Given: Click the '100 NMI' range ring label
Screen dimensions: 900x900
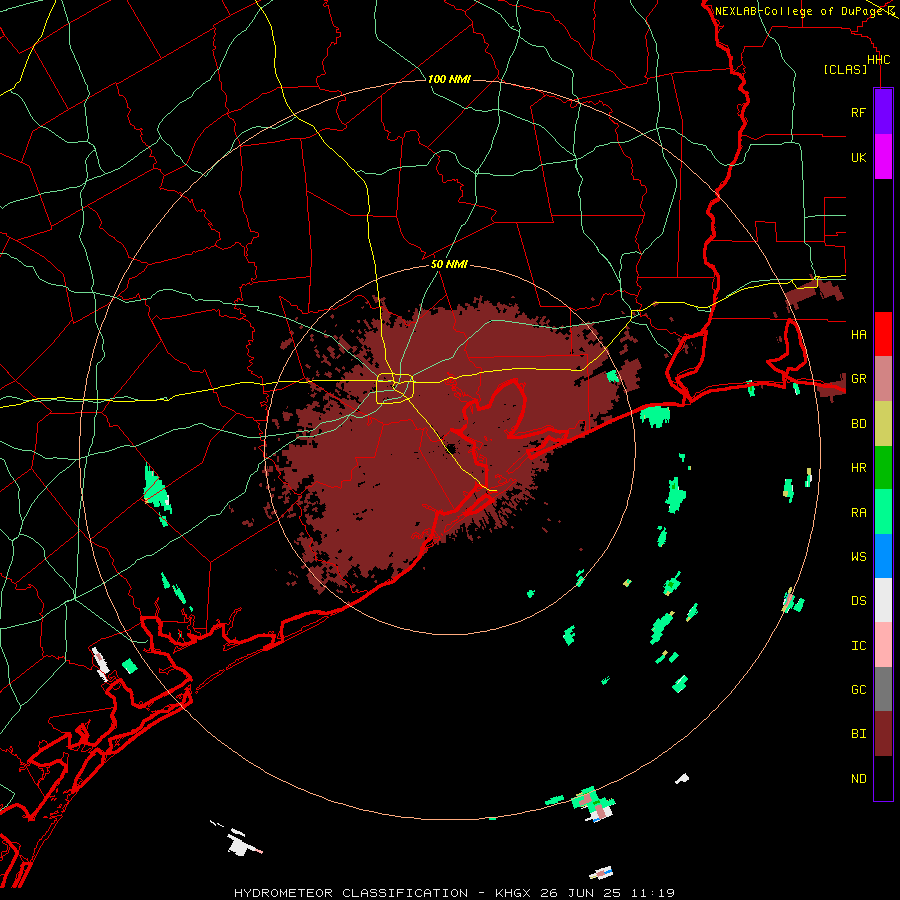Looking at the screenshot, I should coord(449,79).
